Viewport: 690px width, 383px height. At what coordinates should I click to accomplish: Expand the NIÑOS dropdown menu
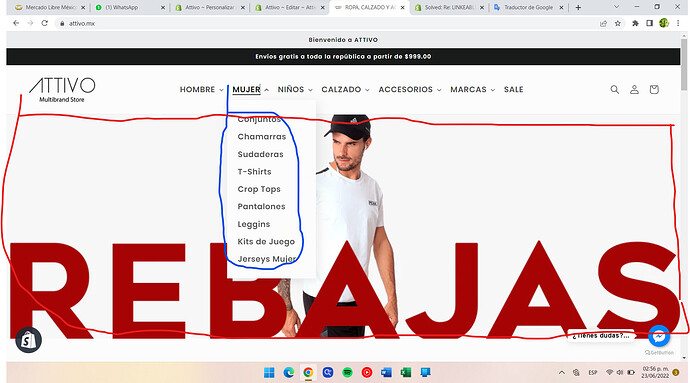click(x=295, y=89)
